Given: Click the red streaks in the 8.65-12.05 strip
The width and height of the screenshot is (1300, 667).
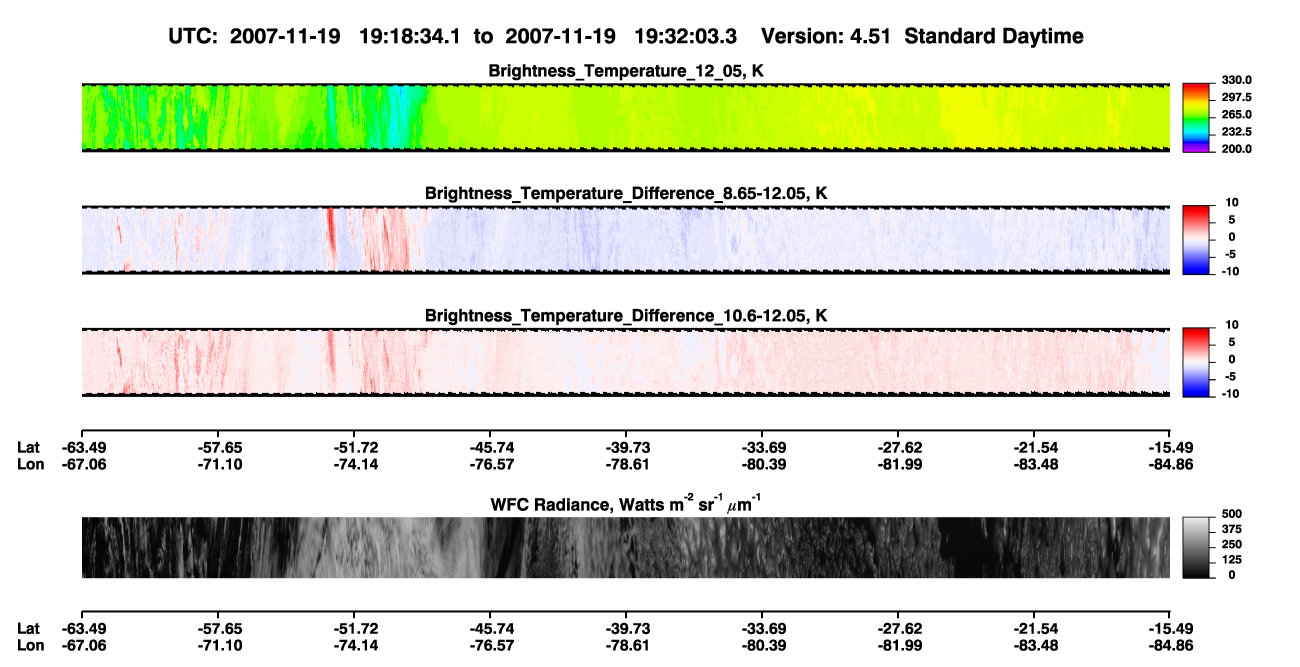Looking at the screenshot, I should (380, 239).
